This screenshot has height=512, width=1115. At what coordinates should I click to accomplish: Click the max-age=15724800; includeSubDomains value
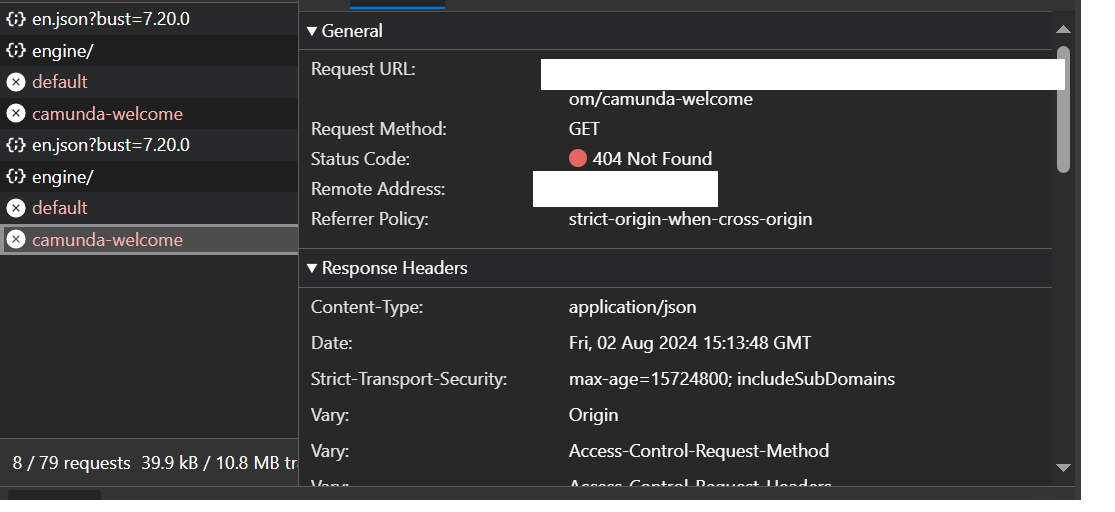pos(732,379)
